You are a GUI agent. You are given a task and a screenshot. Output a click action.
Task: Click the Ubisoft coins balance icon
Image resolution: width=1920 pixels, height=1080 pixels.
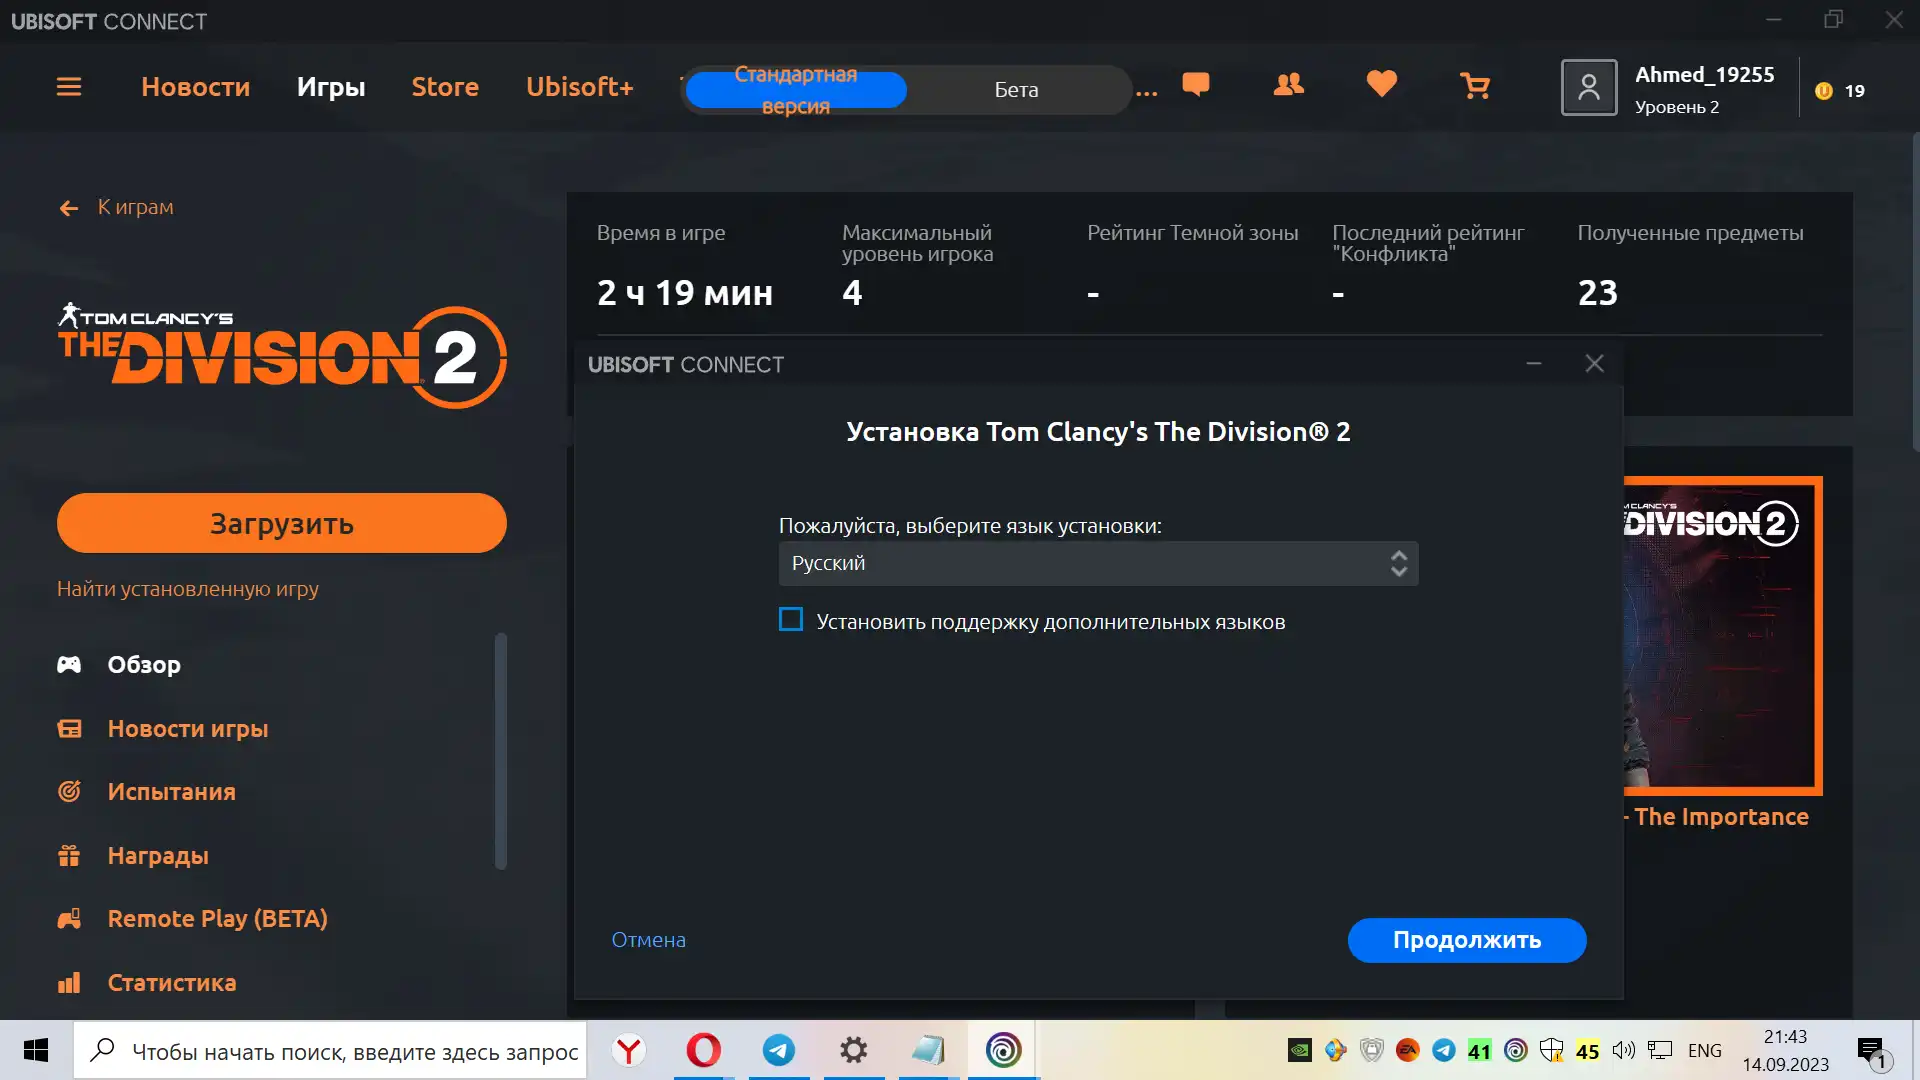pyautogui.click(x=1824, y=91)
